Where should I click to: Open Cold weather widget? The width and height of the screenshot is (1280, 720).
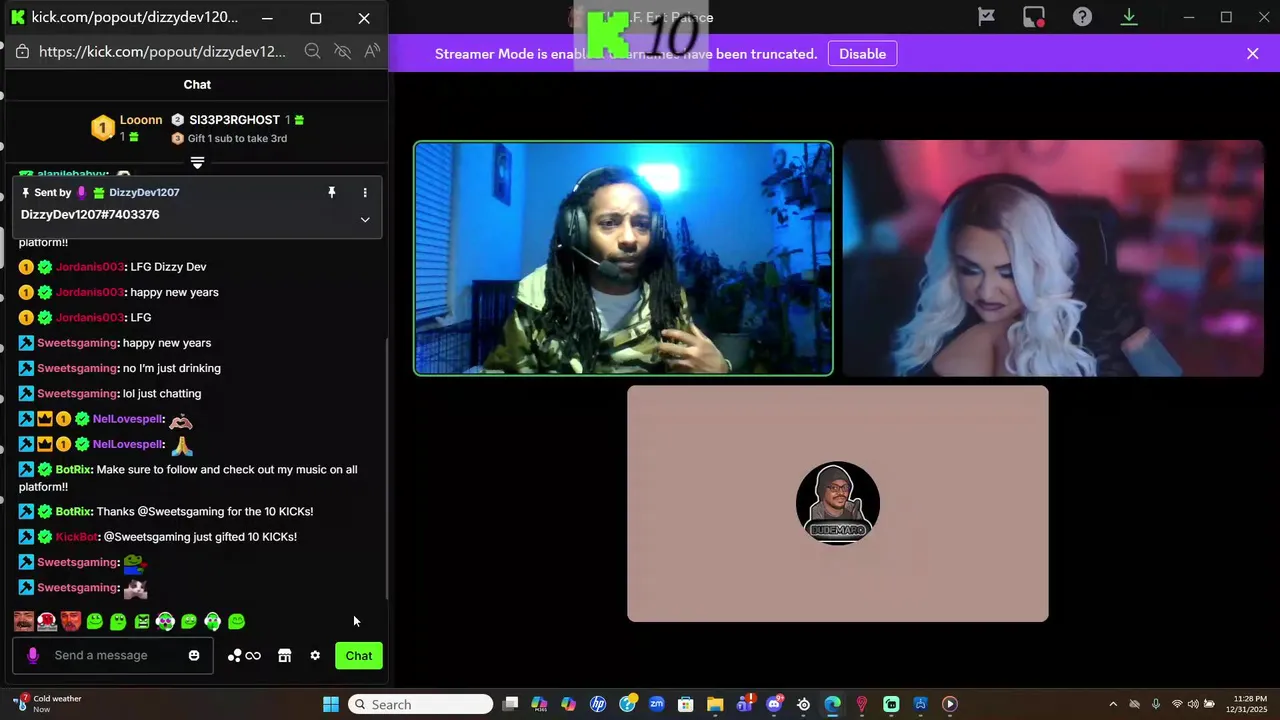coord(46,704)
